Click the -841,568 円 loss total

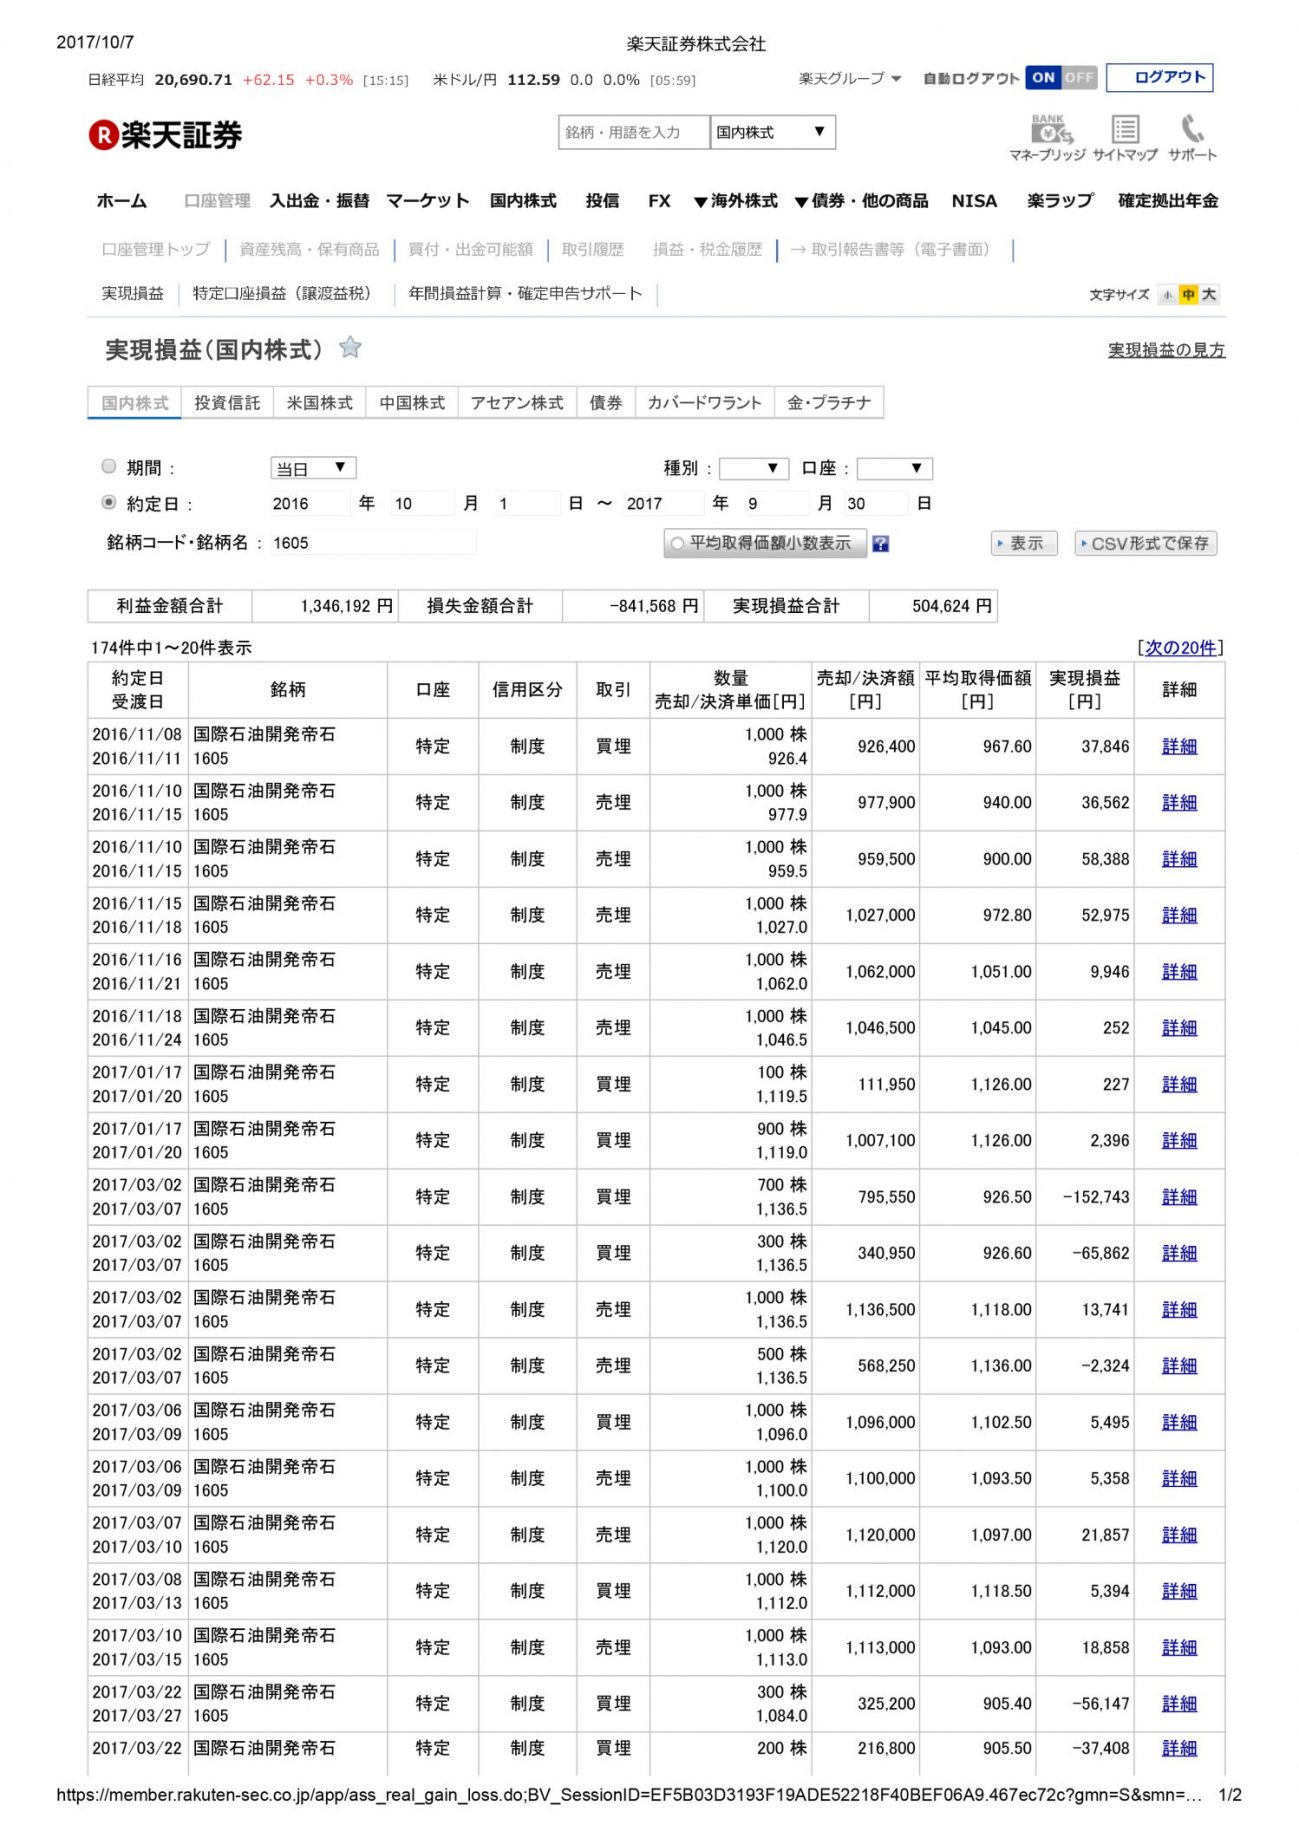[654, 606]
